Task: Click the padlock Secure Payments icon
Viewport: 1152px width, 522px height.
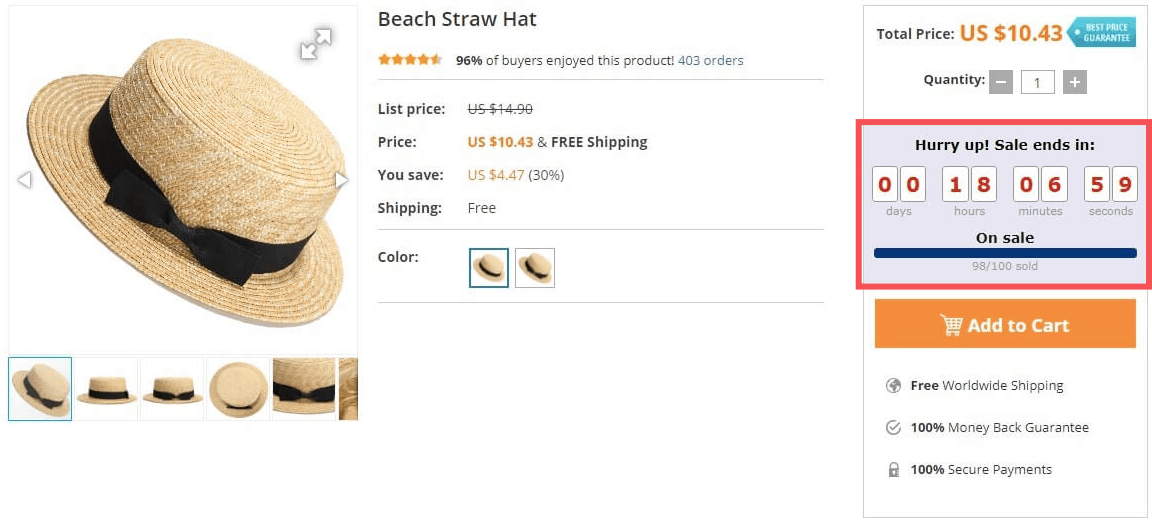Action: (x=893, y=470)
